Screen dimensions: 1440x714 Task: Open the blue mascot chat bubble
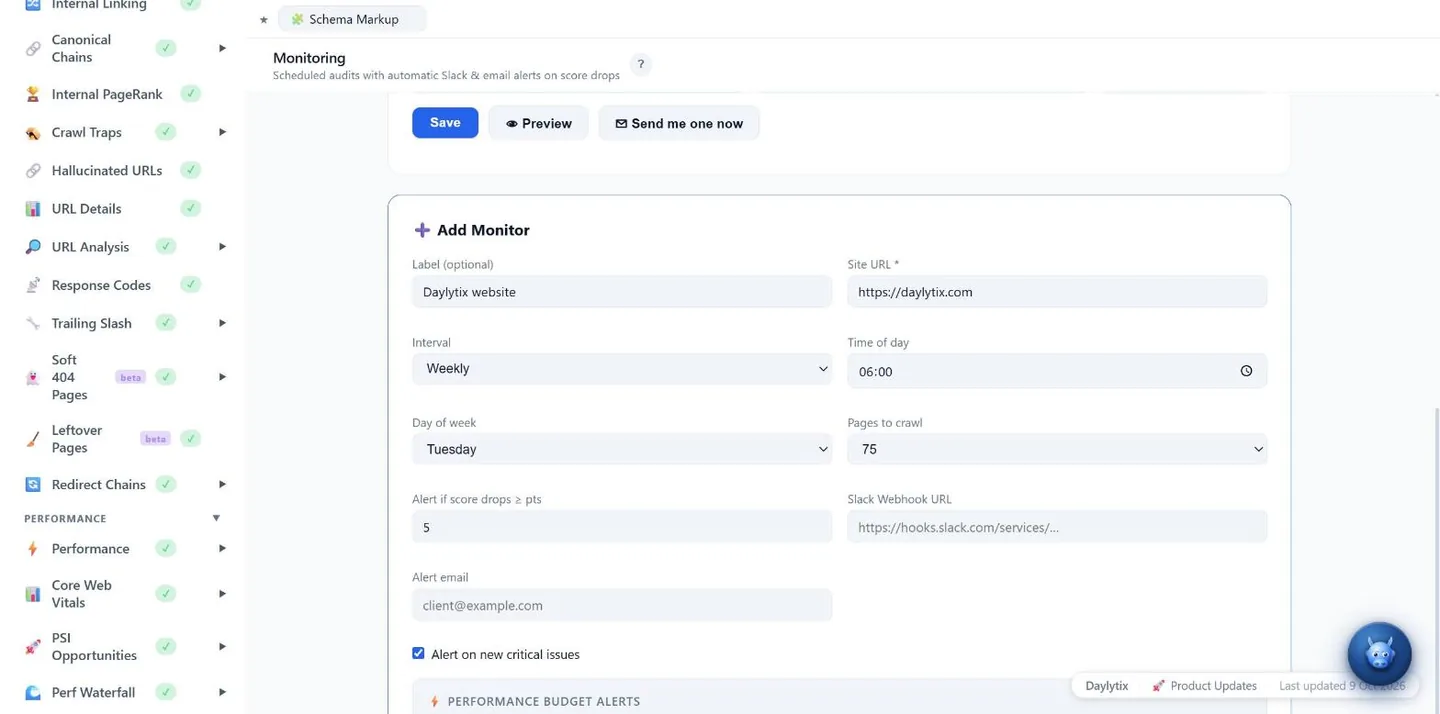point(1379,654)
